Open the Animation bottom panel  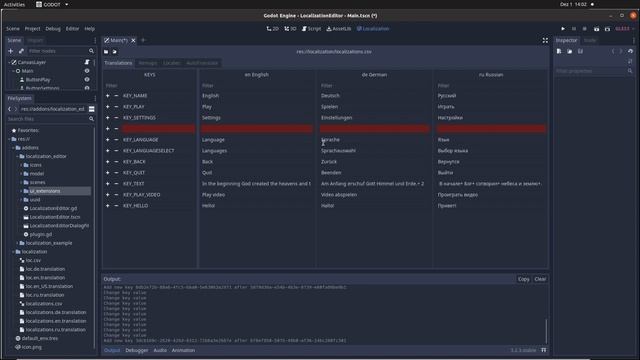[x=183, y=350]
